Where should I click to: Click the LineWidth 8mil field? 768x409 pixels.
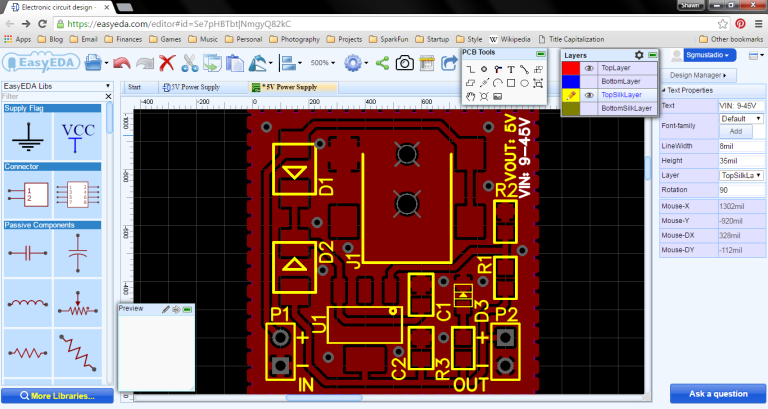click(x=742, y=146)
